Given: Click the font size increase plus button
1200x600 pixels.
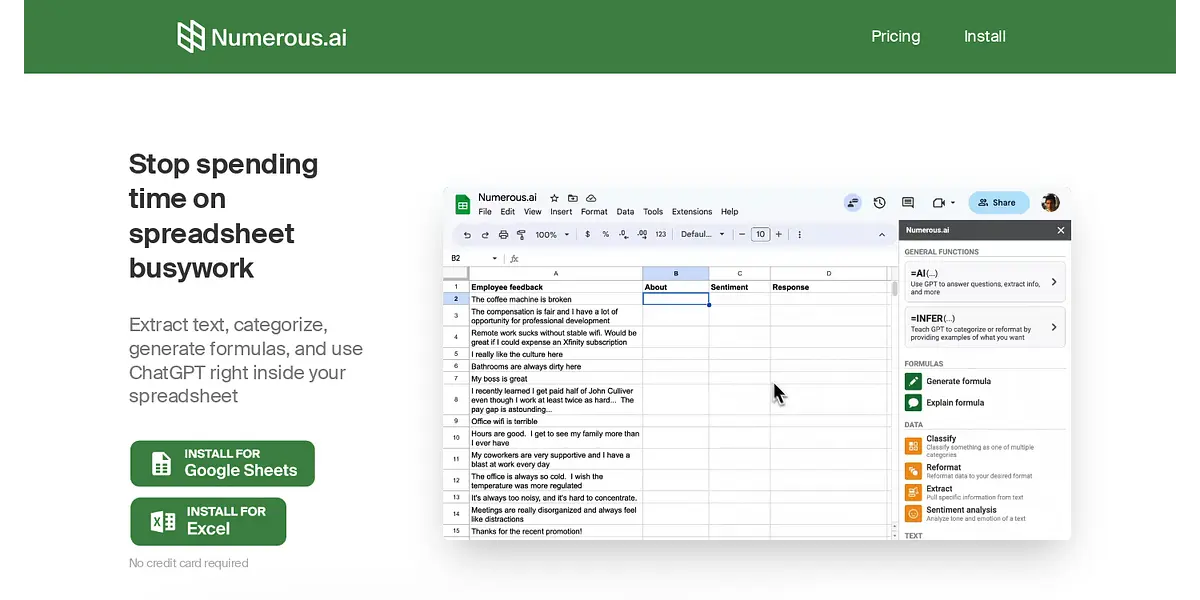Looking at the screenshot, I should [780, 235].
